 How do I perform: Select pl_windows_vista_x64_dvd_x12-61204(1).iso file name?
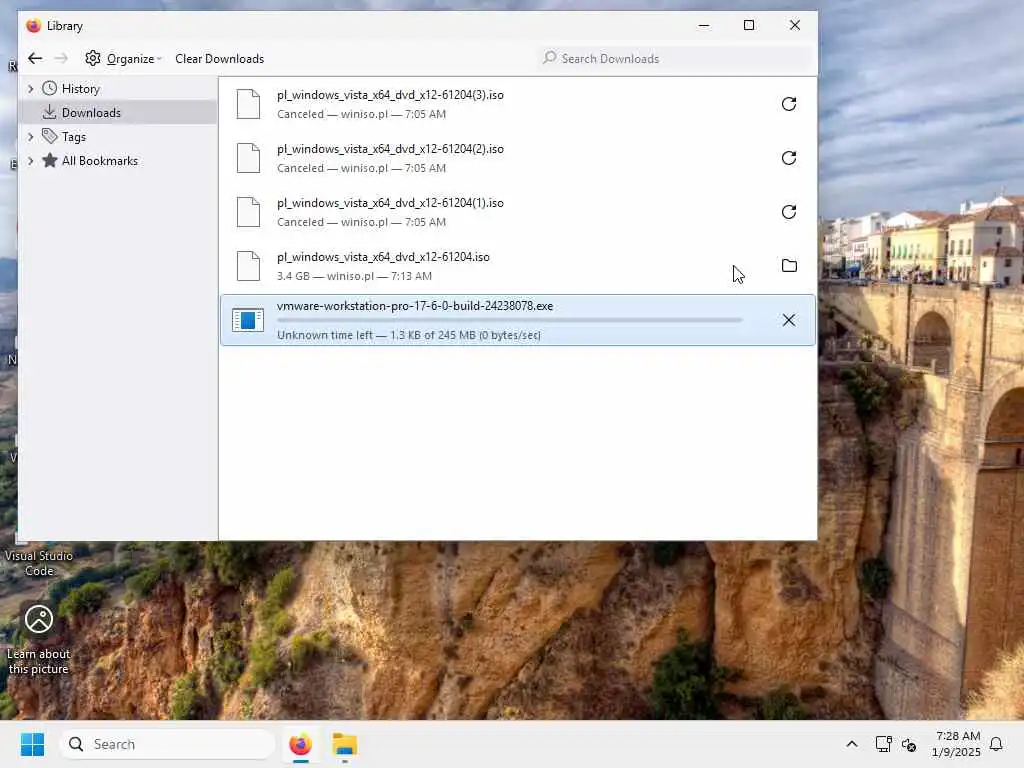[390, 203]
